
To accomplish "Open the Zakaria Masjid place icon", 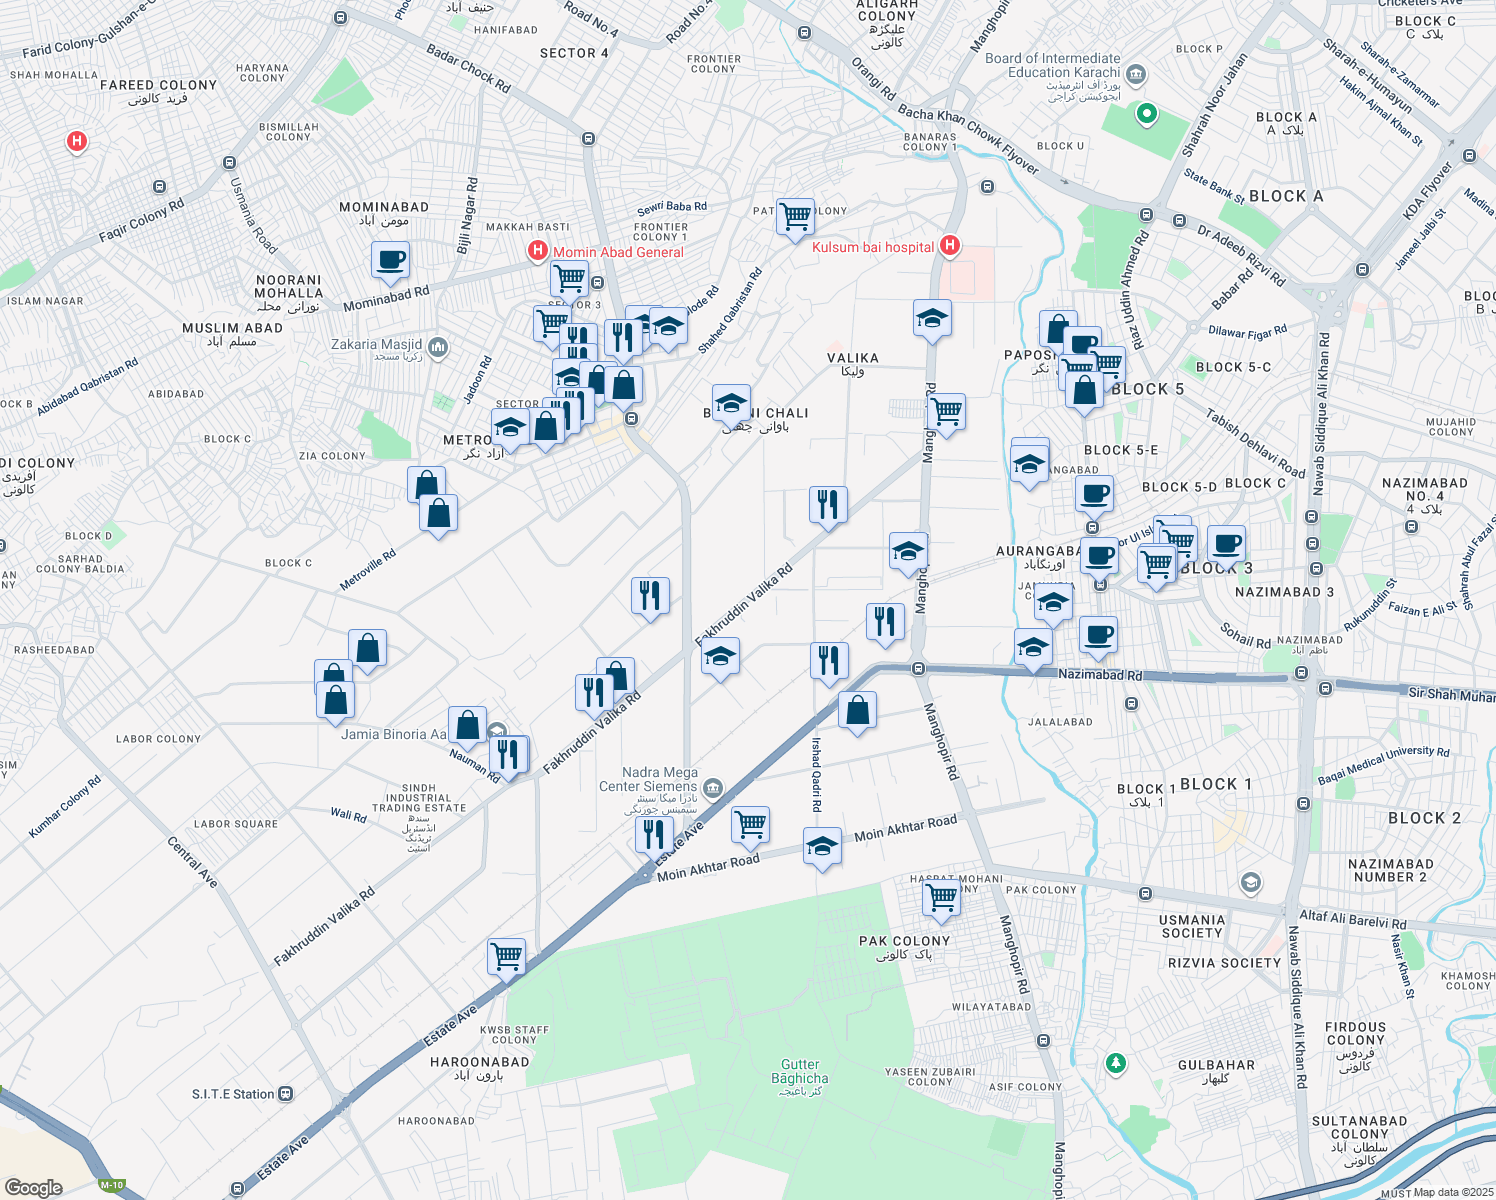I will click(437, 346).
